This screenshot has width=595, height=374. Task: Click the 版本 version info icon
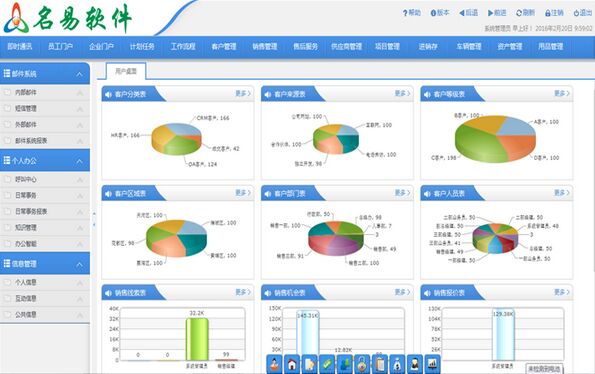(433, 13)
